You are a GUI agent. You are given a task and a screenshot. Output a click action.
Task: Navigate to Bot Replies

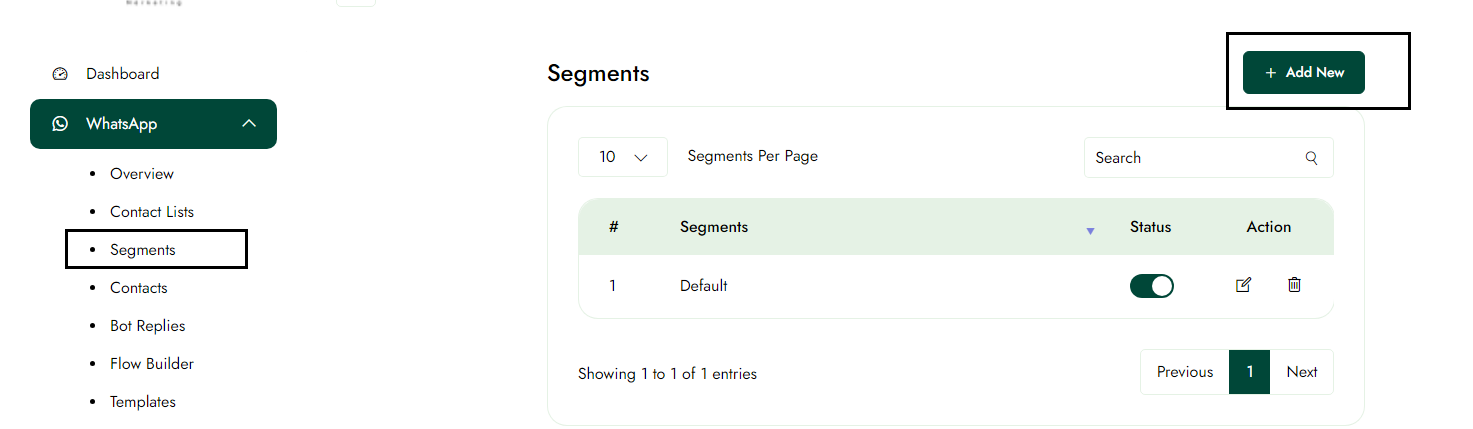[148, 326]
